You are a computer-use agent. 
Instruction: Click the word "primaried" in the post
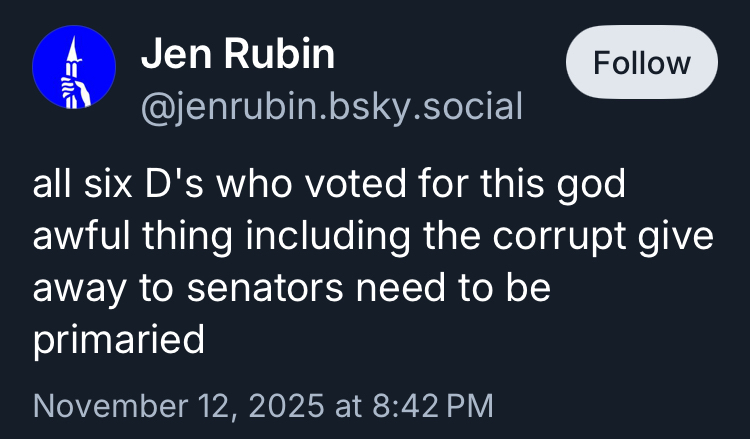[119, 339]
